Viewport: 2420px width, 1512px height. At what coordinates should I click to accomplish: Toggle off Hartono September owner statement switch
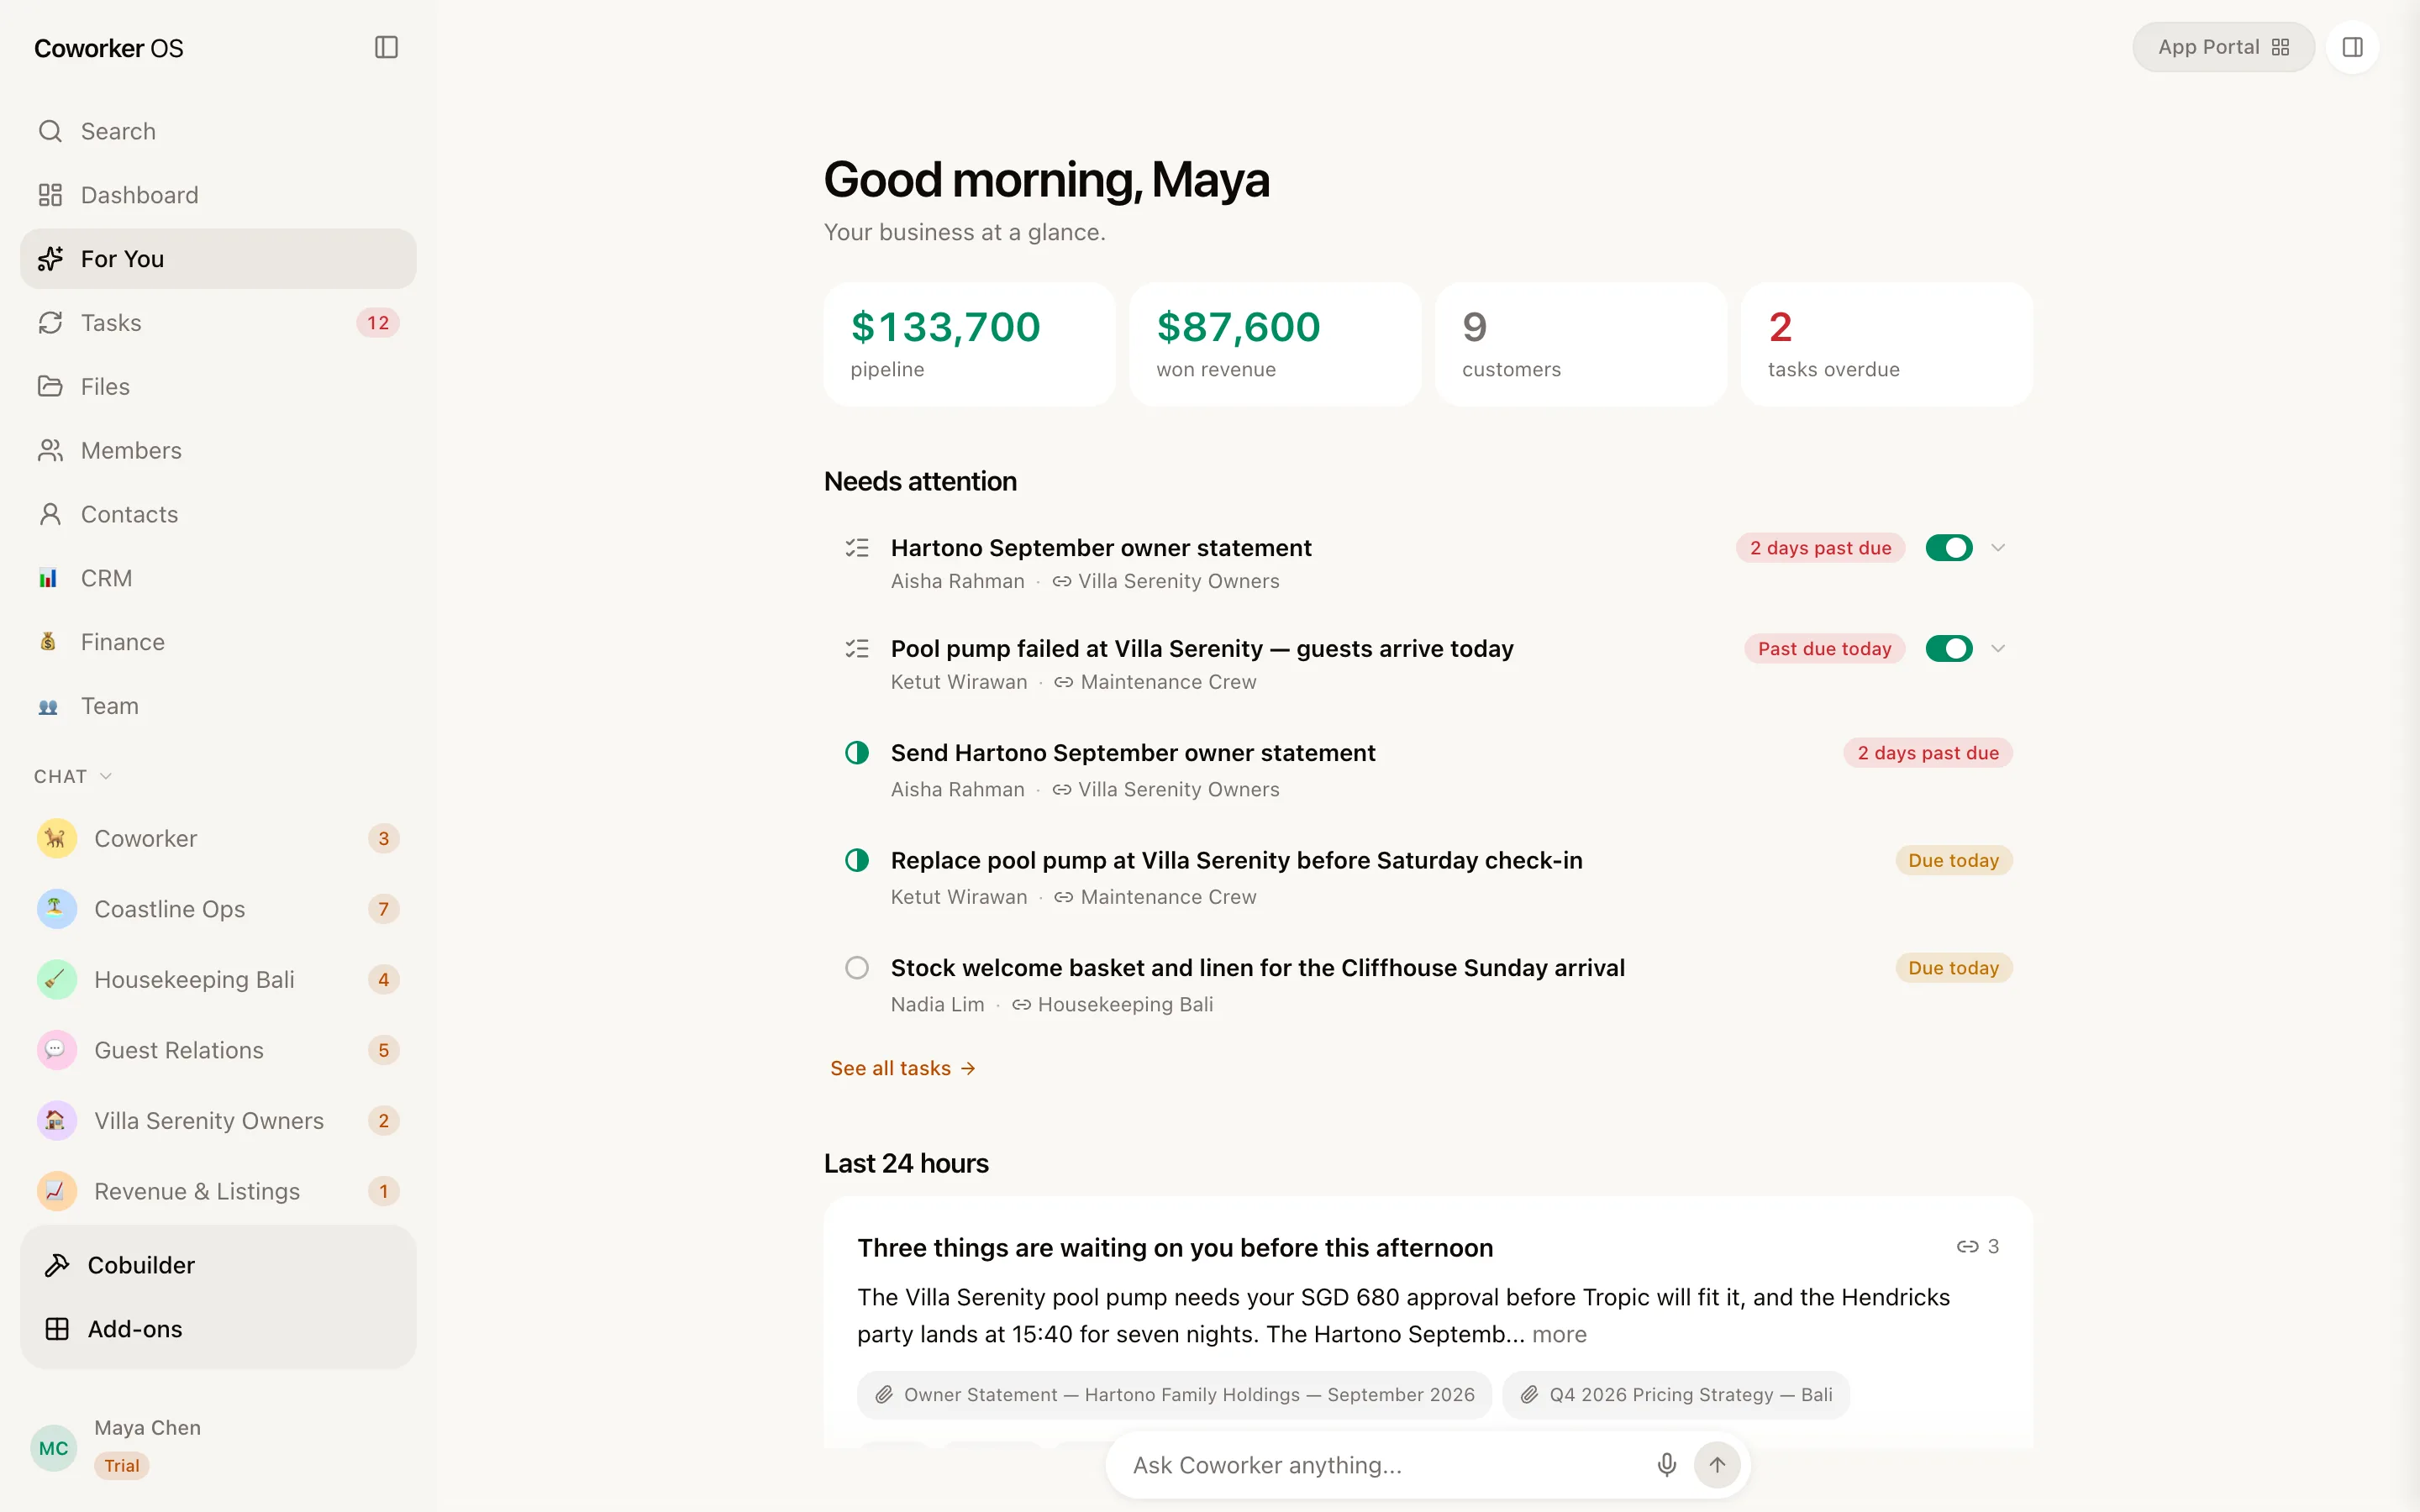click(x=1948, y=548)
